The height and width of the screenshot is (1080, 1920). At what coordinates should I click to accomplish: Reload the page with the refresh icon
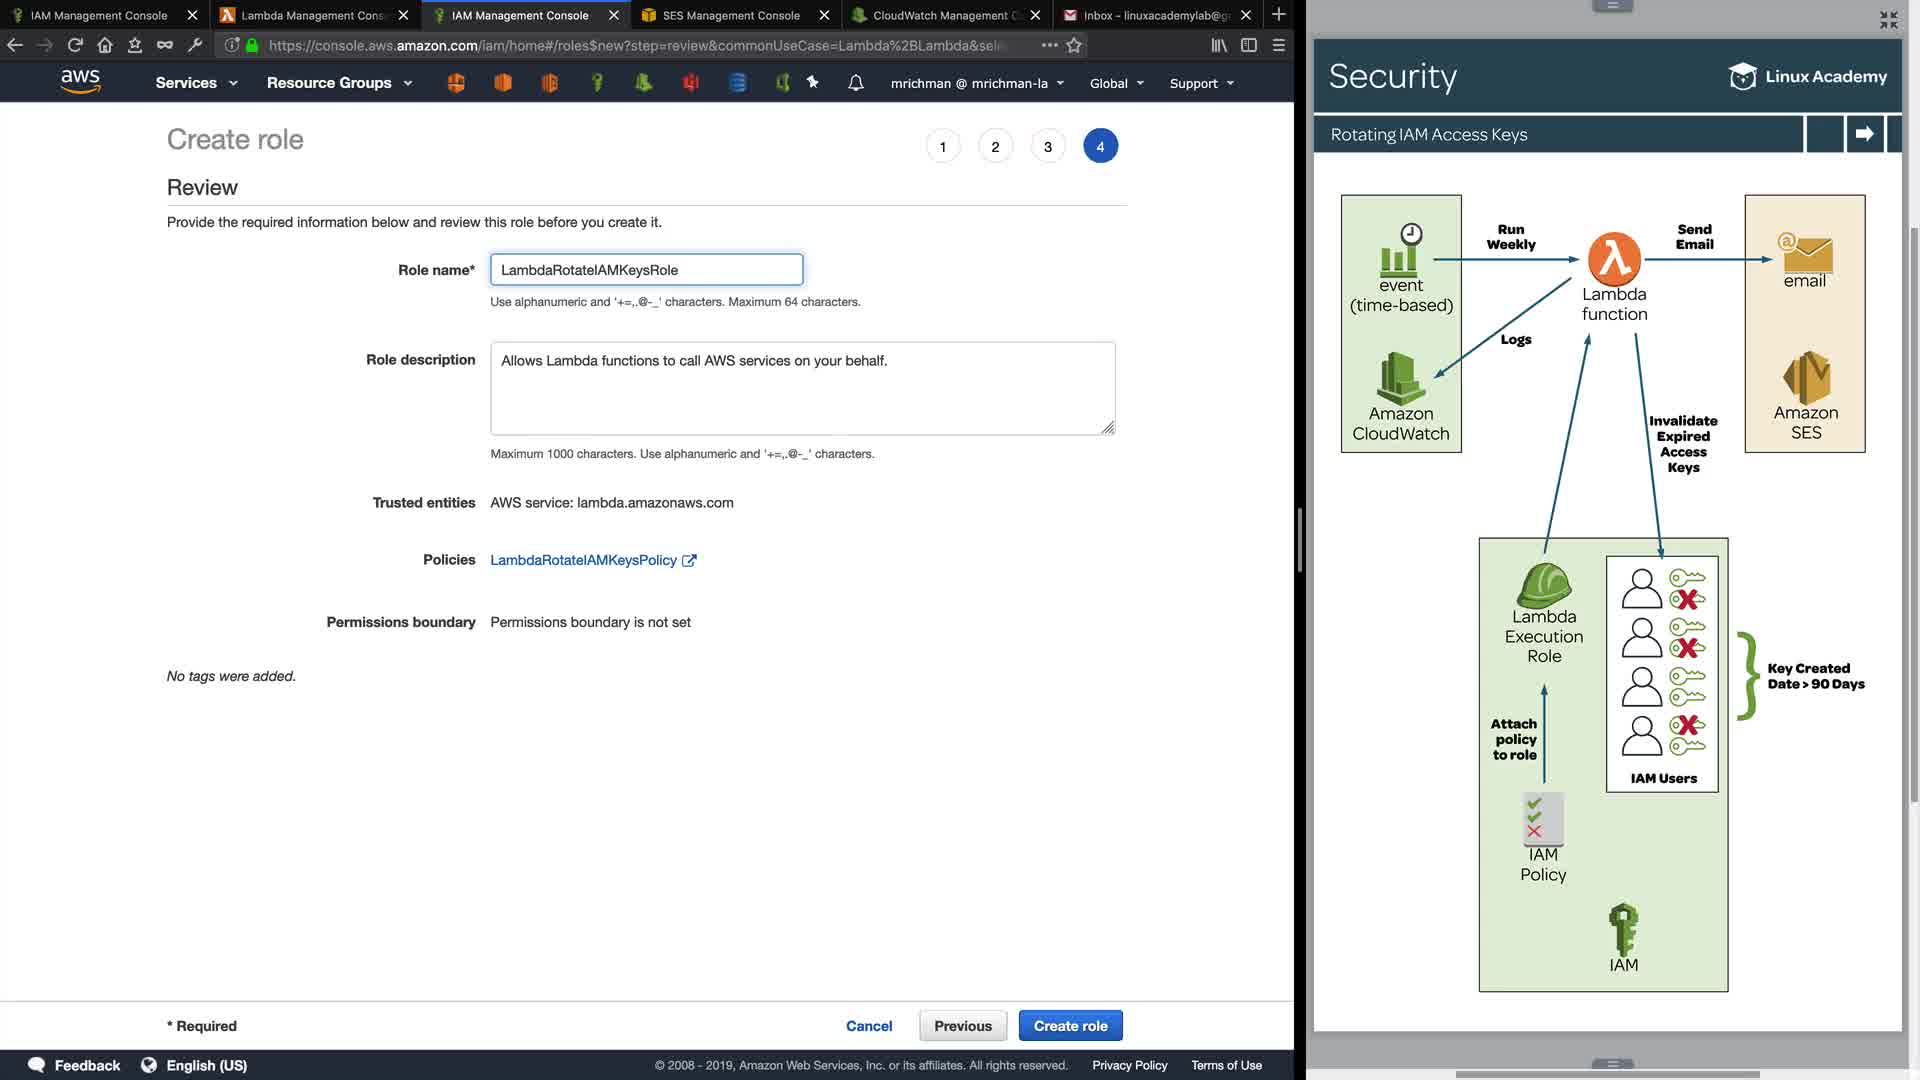[x=75, y=45]
